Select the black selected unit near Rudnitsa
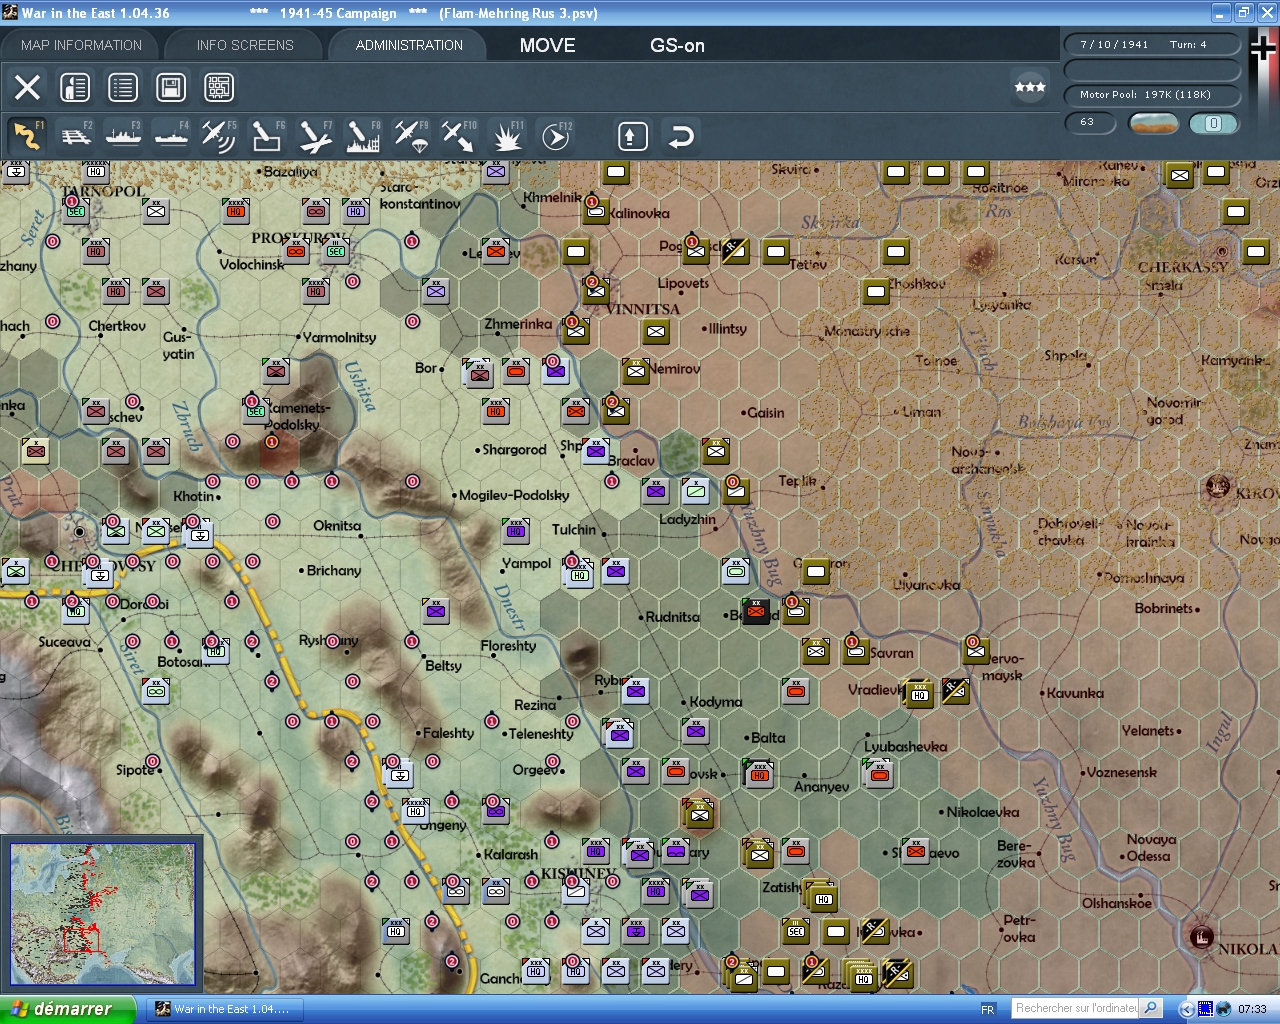1280x1024 pixels. pyautogui.click(x=756, y=610)
